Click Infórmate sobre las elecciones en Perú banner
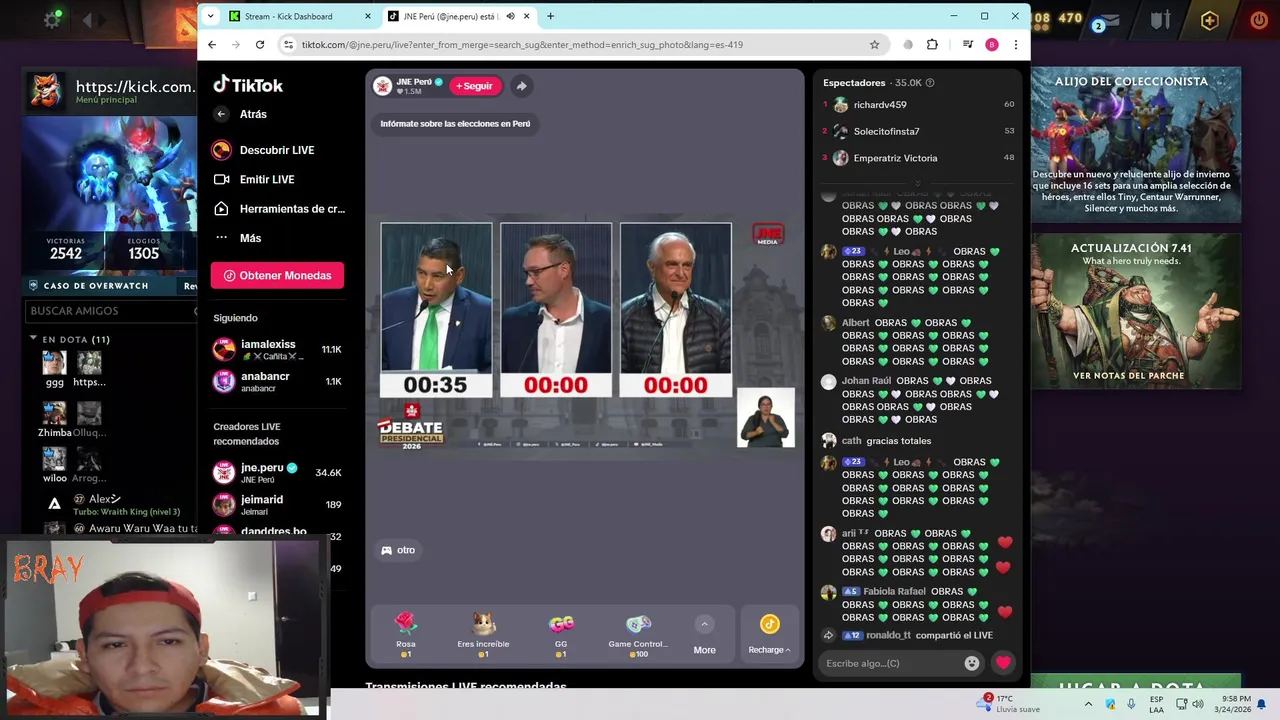This screenshot has height=720, width=1280. (455, 124)
